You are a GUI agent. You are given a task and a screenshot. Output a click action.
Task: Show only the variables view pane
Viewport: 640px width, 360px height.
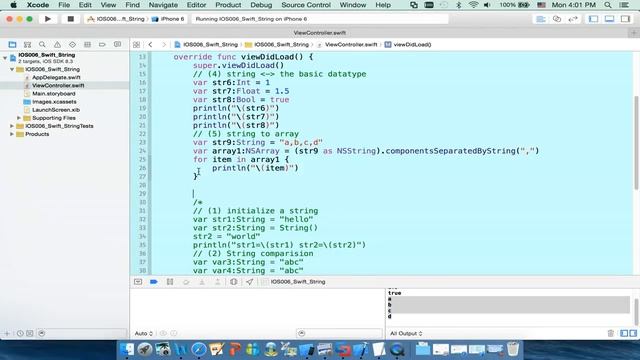coord(624,333)
